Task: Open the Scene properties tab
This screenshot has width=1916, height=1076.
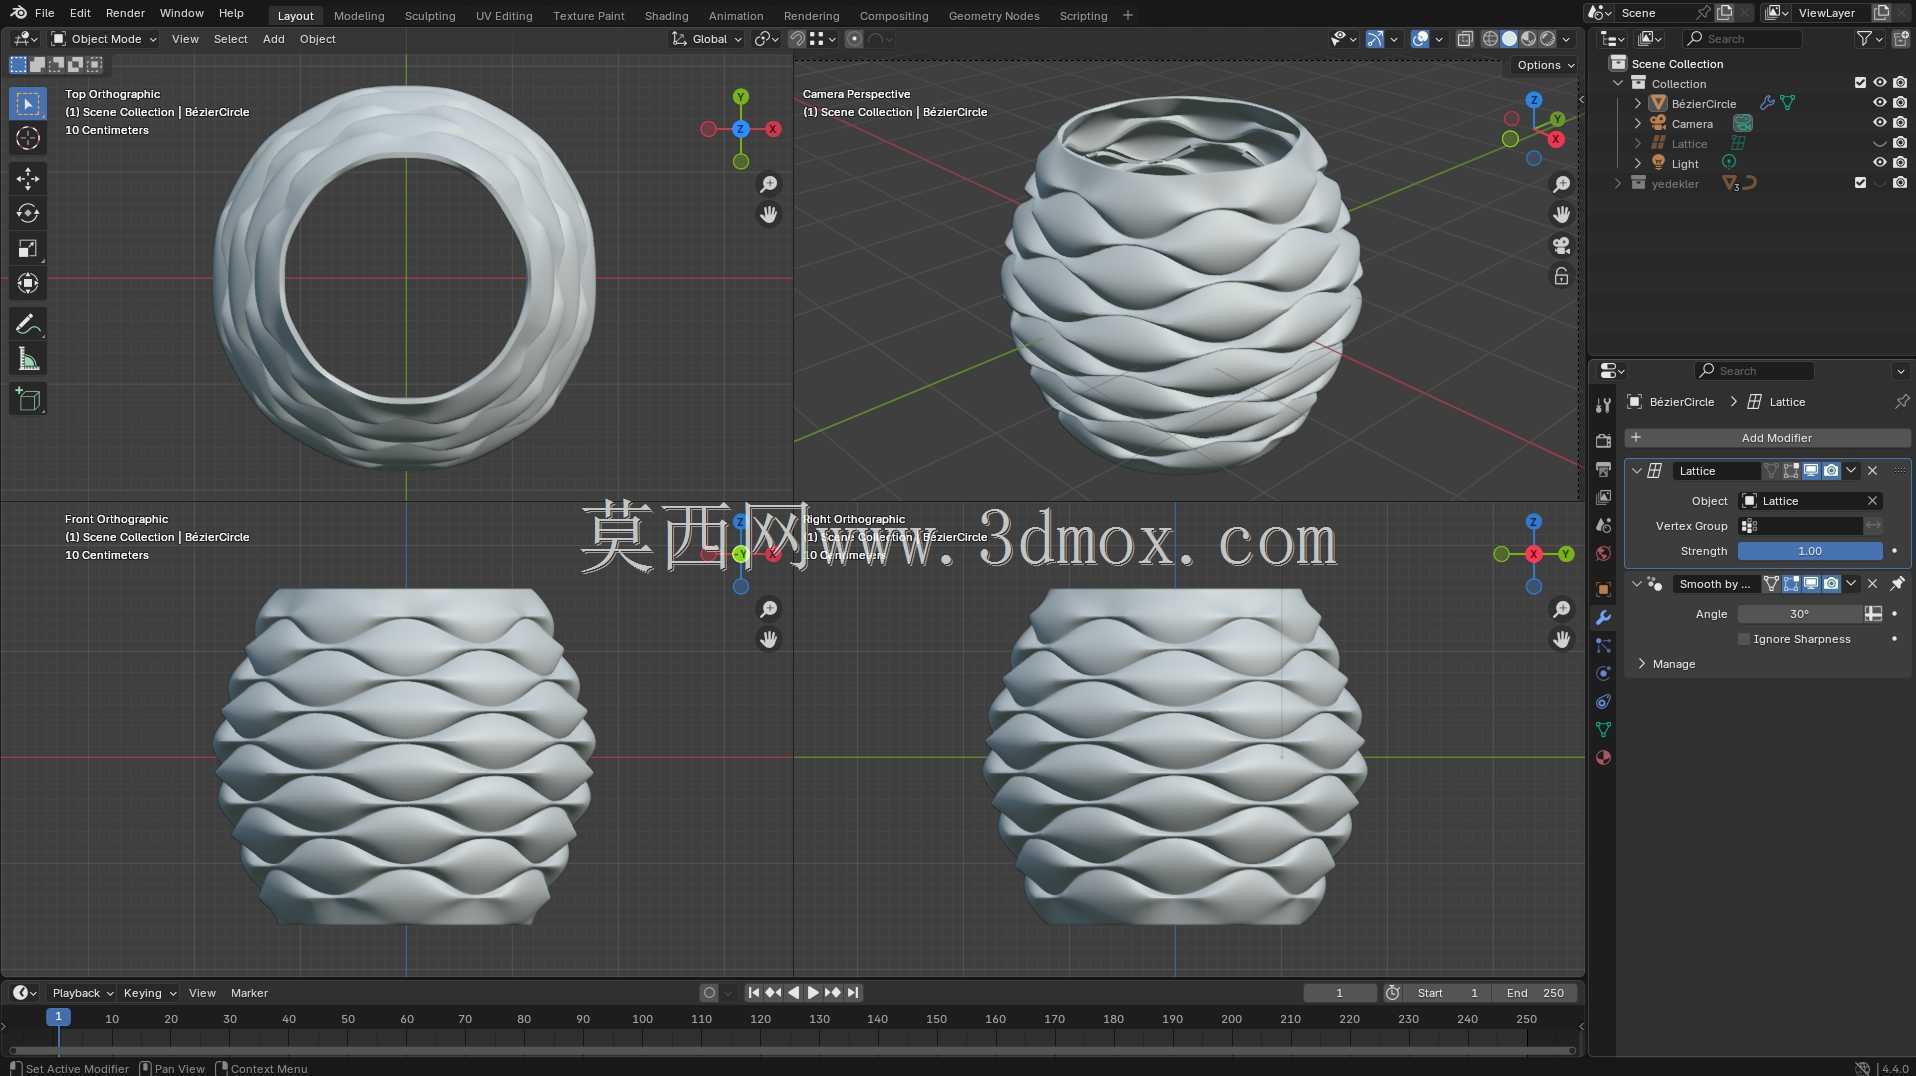Action: (1603, 525)
